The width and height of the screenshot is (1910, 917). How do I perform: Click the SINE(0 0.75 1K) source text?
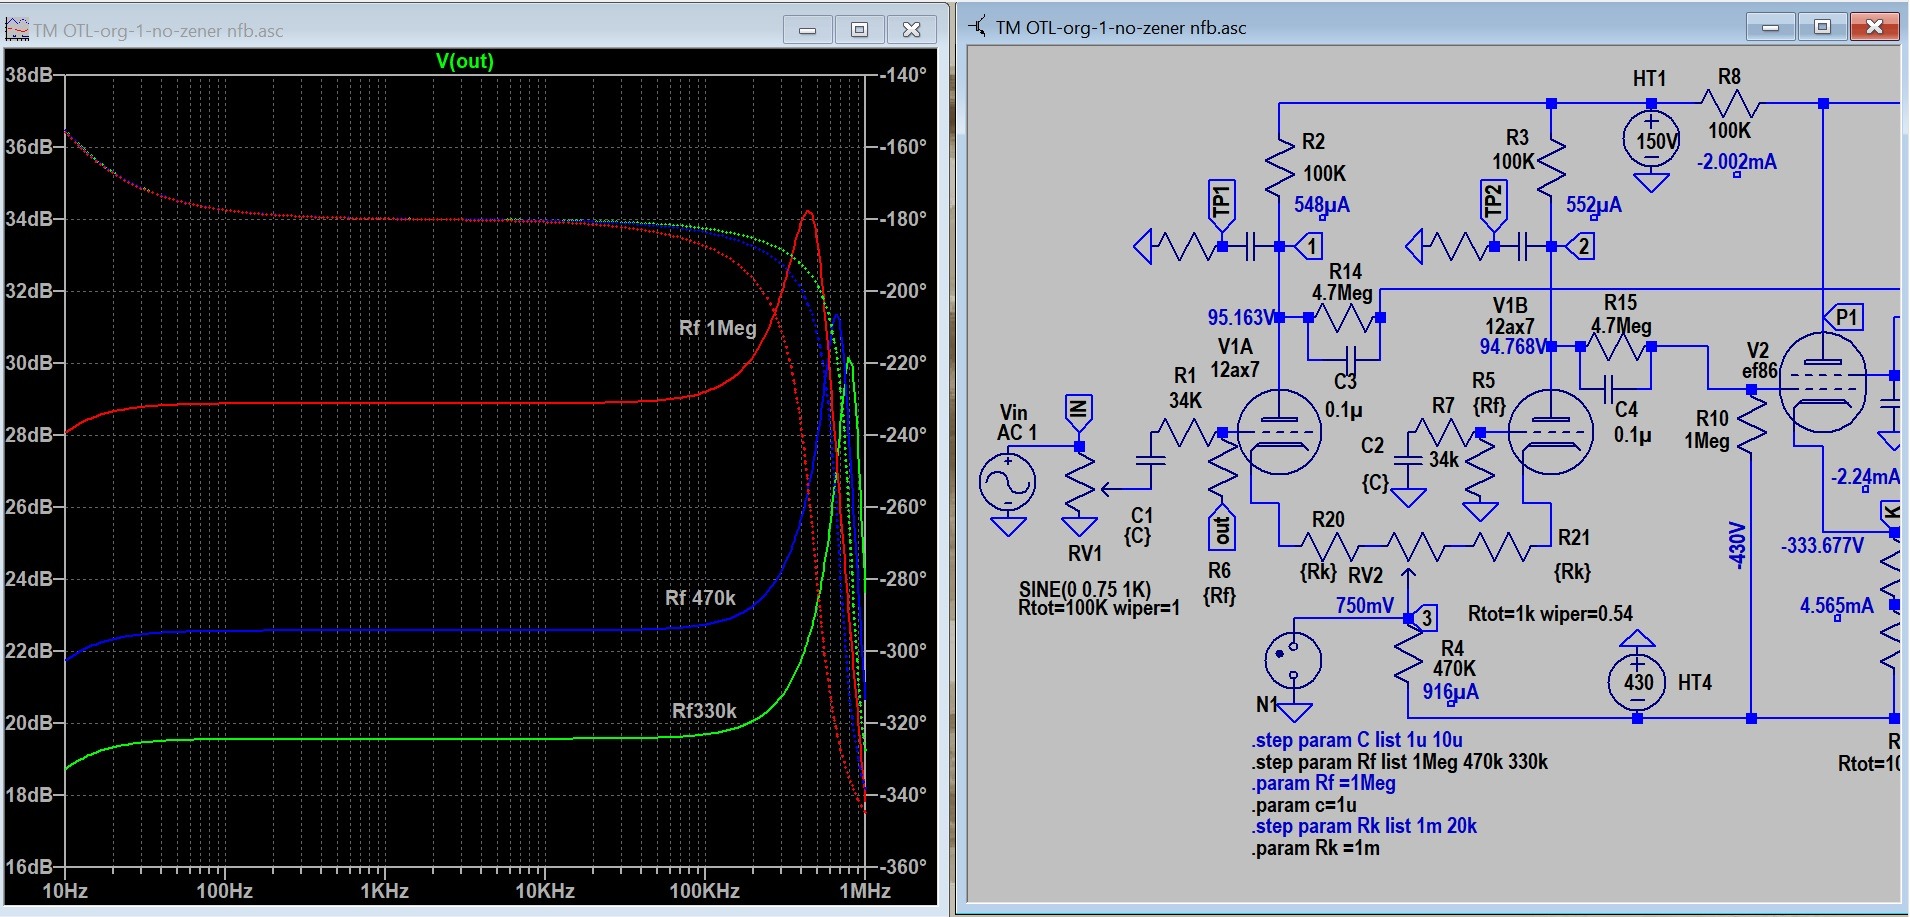tap(1085, 589)
